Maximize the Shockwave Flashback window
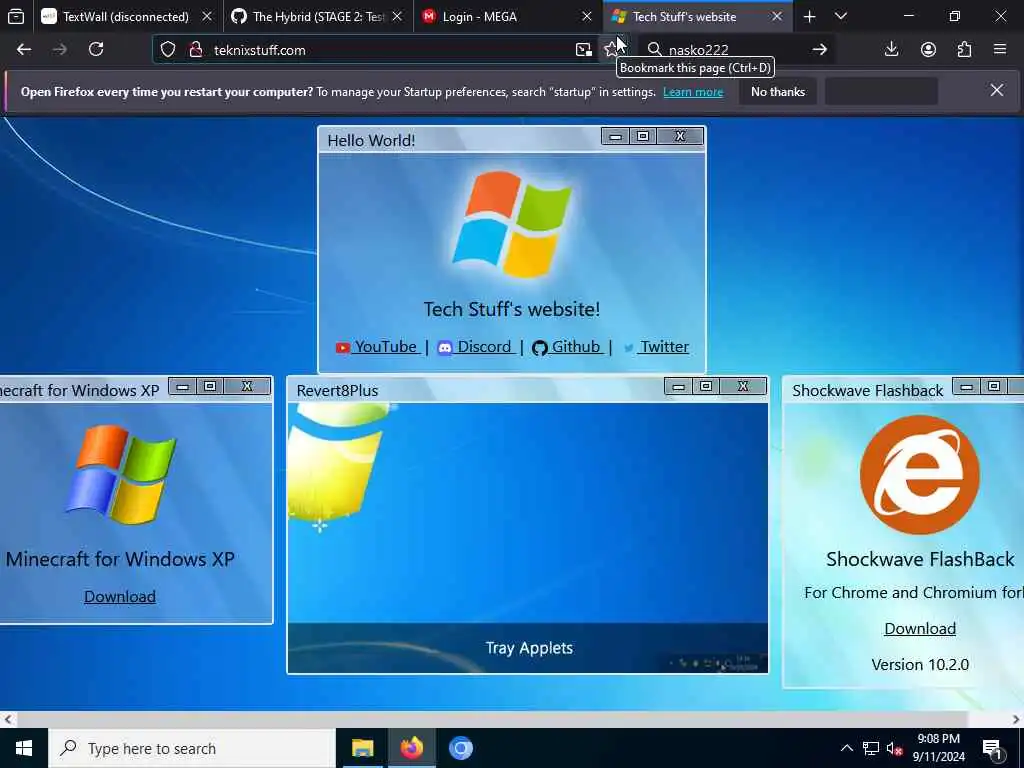The image size is (1024, 768). 994,387
